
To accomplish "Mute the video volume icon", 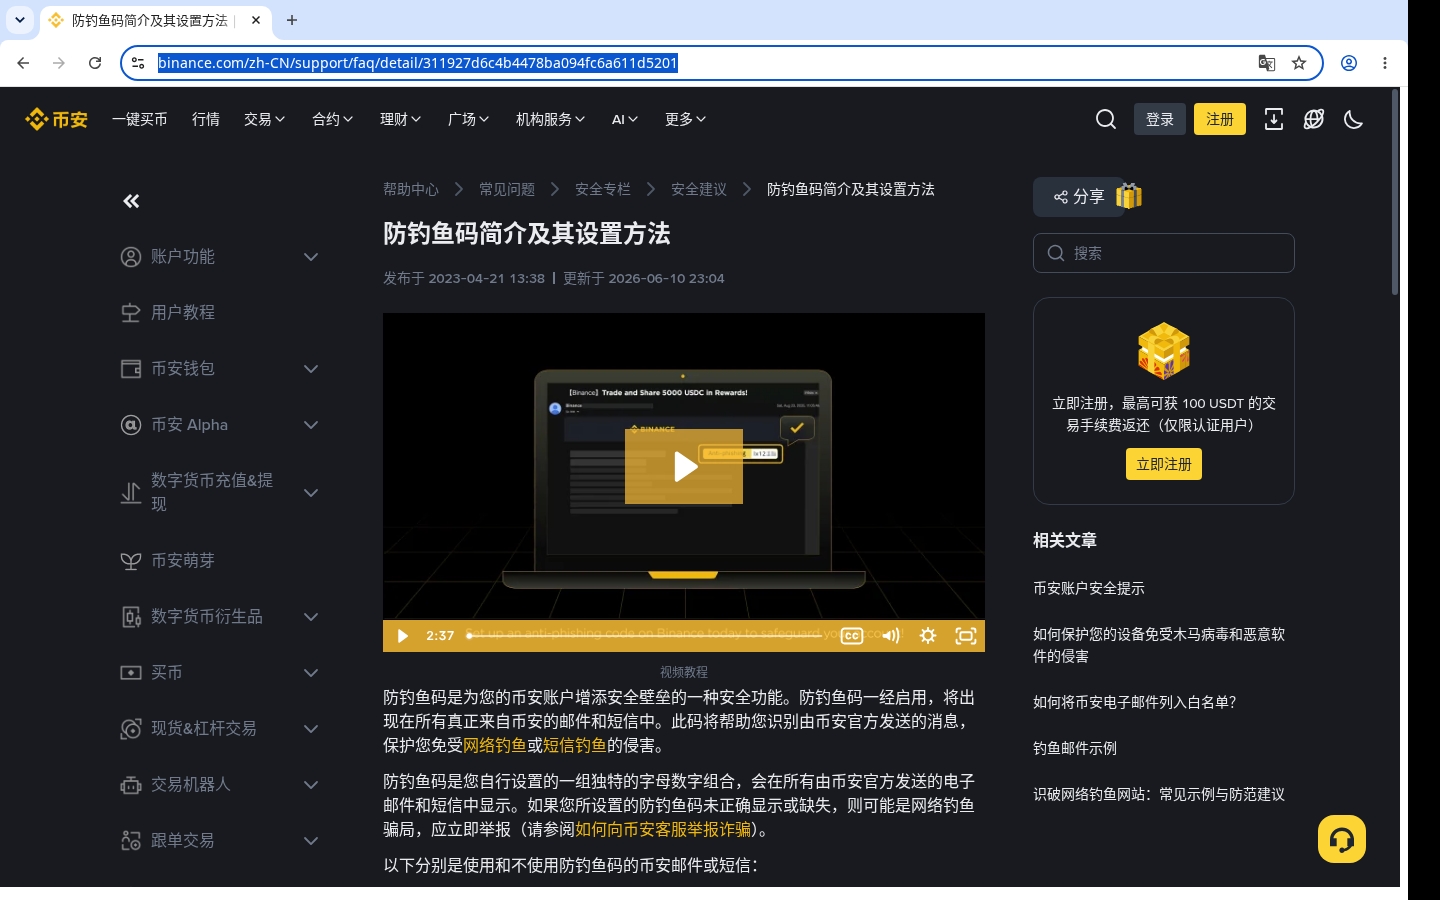I will click(891, 636).
